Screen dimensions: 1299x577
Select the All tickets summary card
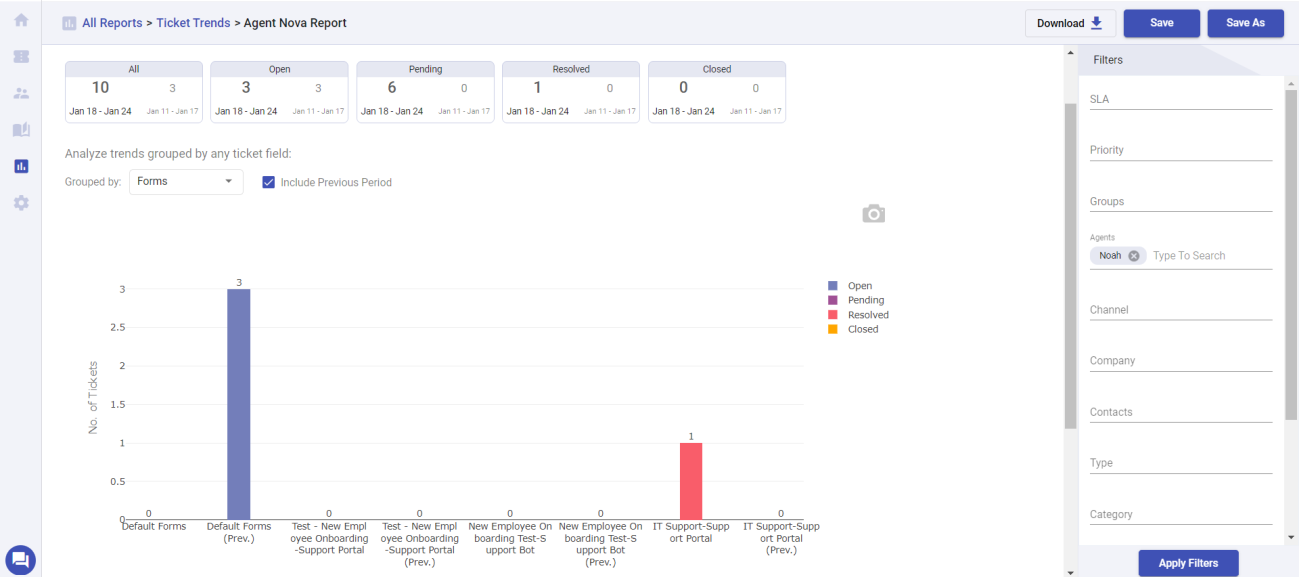(134, 92)
